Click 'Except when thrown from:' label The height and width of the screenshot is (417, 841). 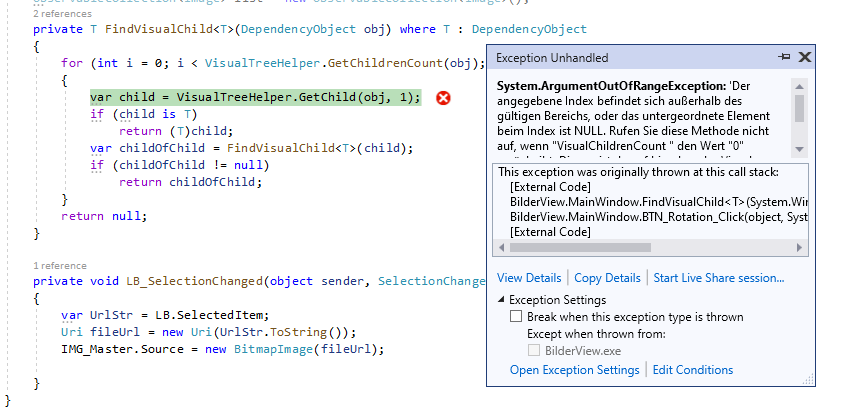point(596,334)
